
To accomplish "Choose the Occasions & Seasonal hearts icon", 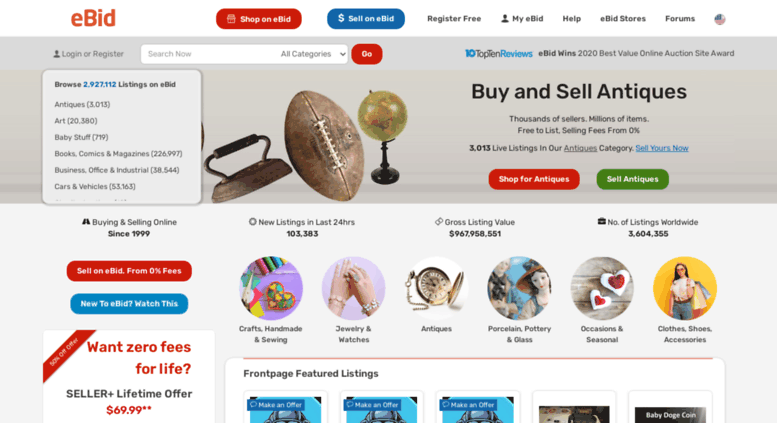I will (602, 288).
